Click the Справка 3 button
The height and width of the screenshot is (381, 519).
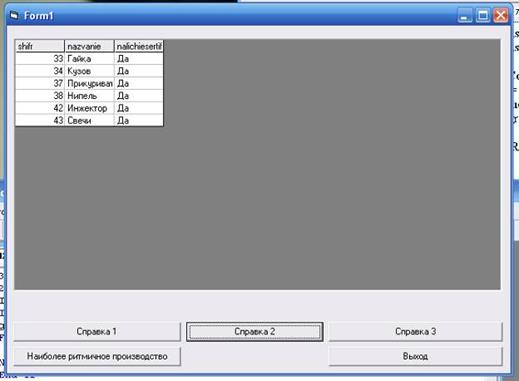click(x=415, y=331)
